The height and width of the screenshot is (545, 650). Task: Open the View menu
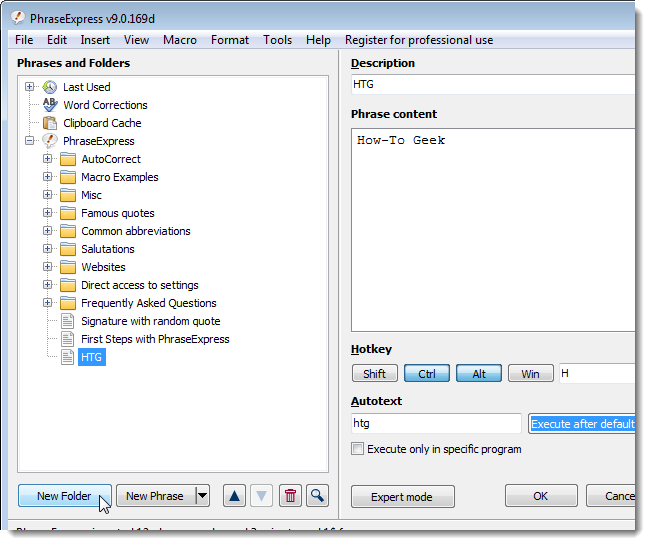[136, 40]
